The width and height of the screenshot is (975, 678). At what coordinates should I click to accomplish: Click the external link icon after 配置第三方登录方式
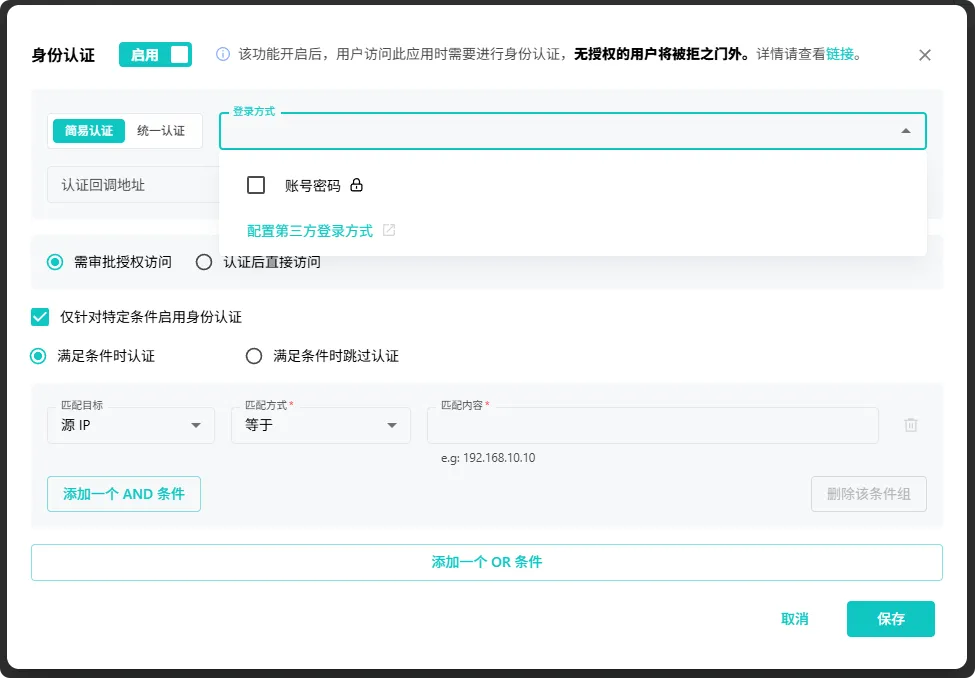point(389,230)
